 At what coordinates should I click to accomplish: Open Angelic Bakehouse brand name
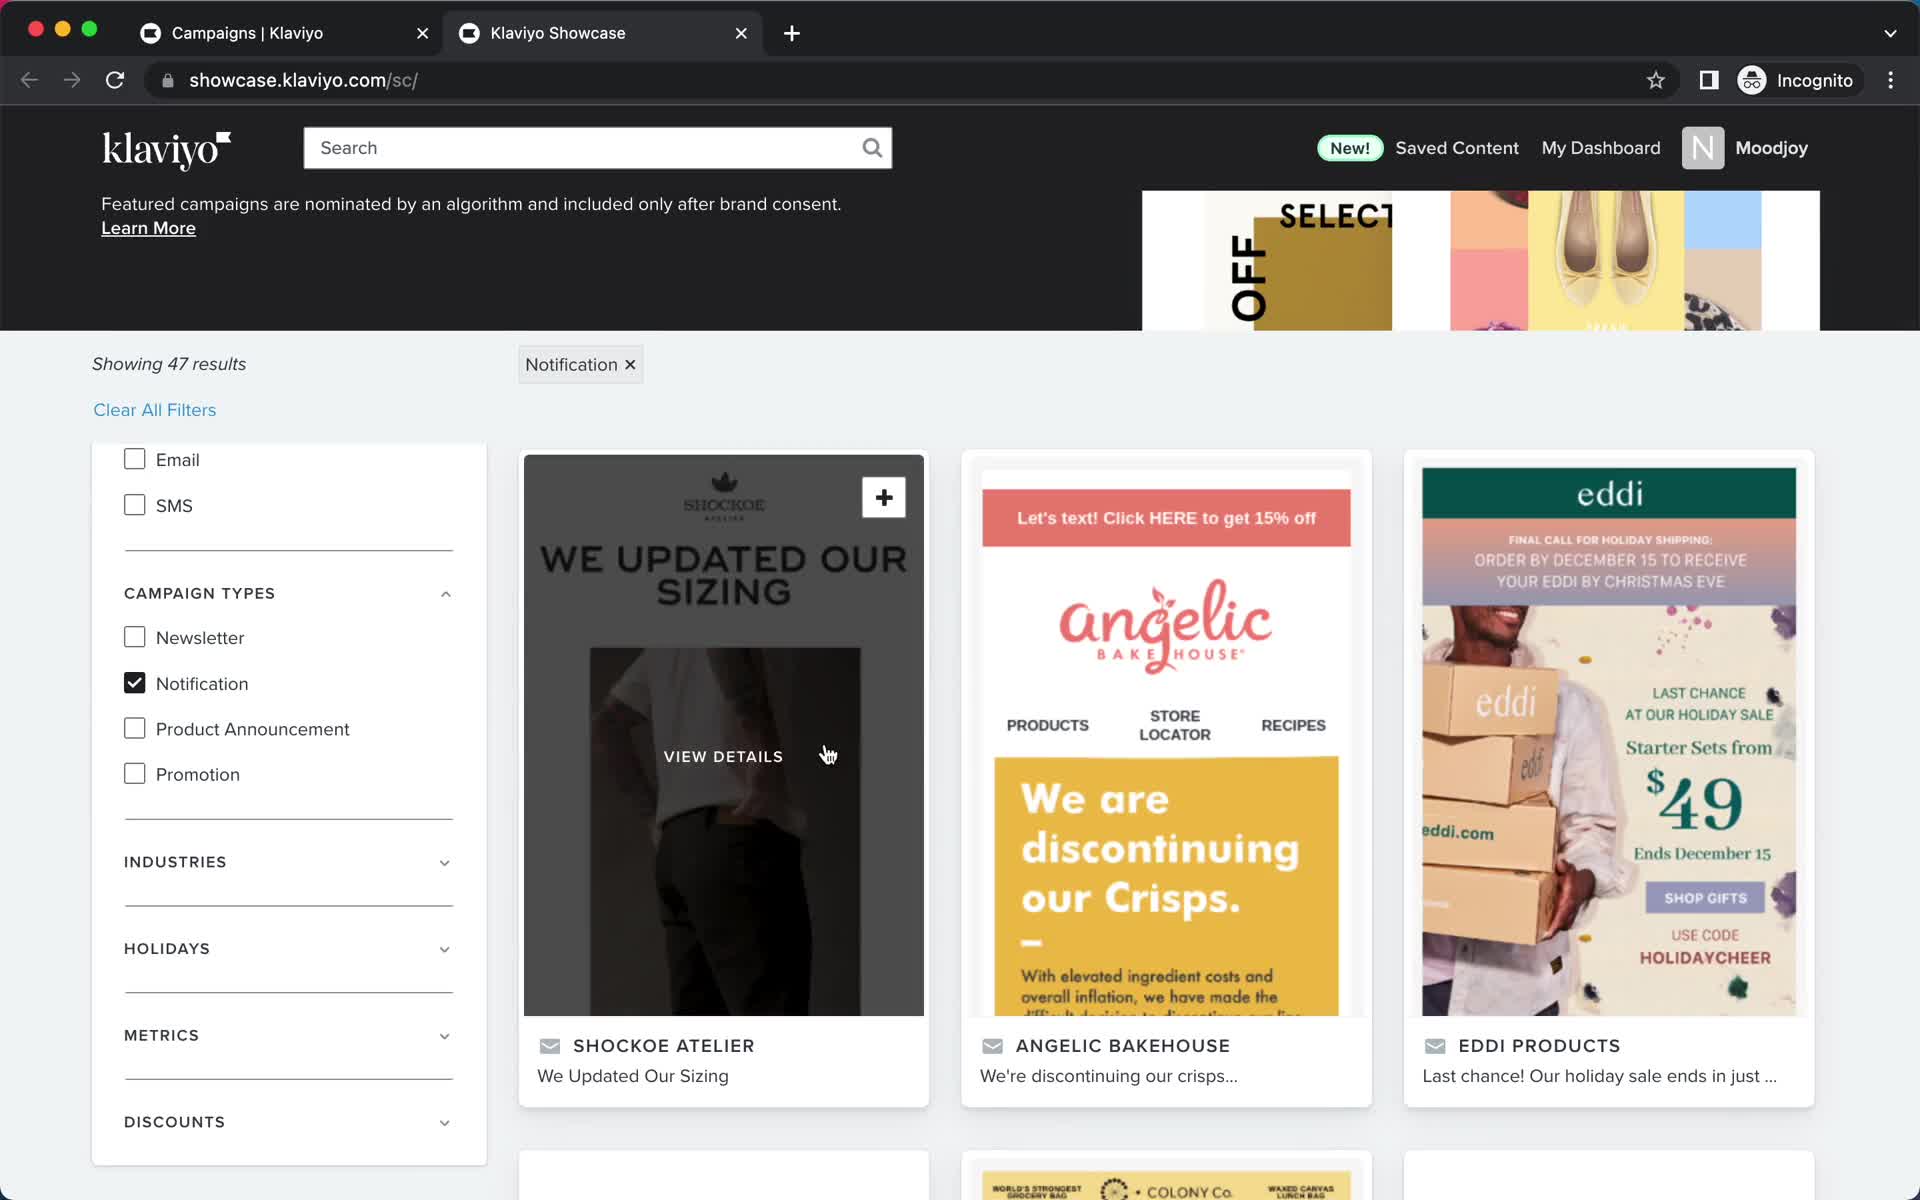(1123, 1046)
